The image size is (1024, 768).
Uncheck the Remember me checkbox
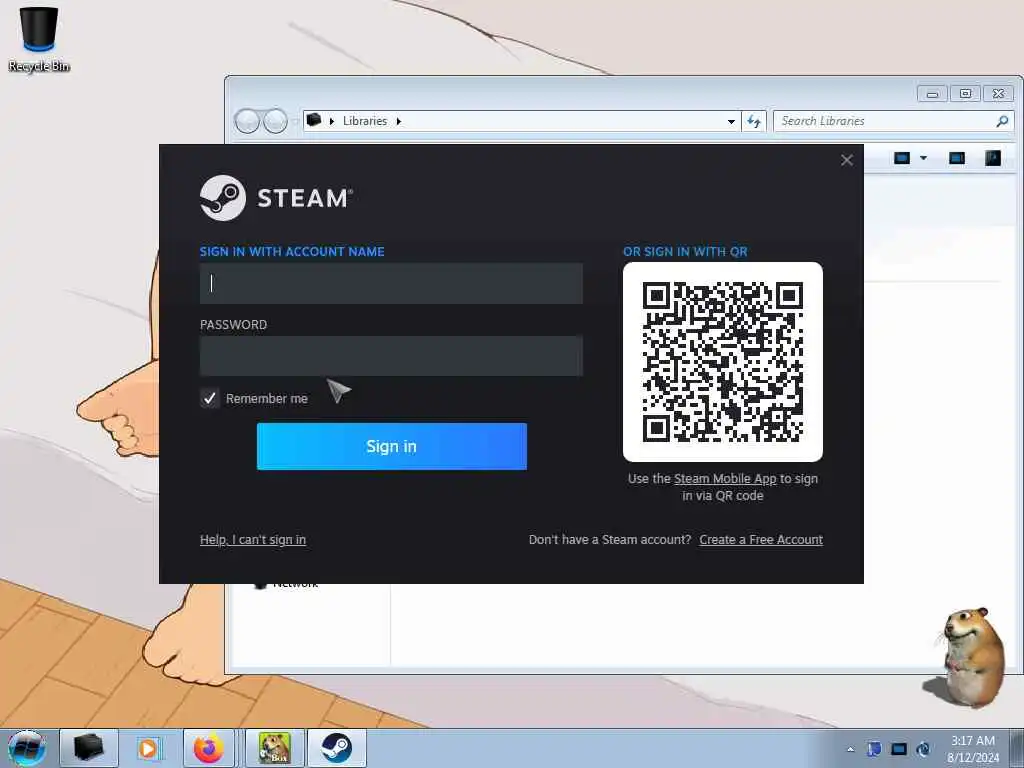pos(210,398)
